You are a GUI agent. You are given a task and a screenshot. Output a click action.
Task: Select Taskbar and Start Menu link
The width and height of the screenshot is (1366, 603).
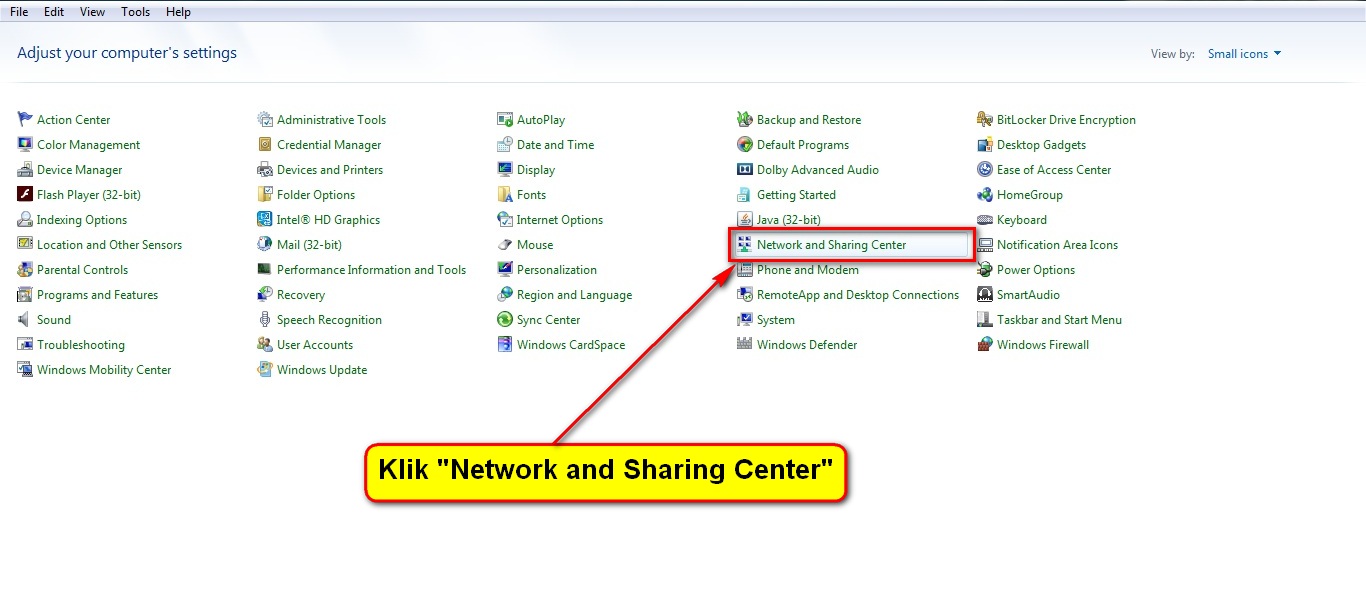(1059, 320)
